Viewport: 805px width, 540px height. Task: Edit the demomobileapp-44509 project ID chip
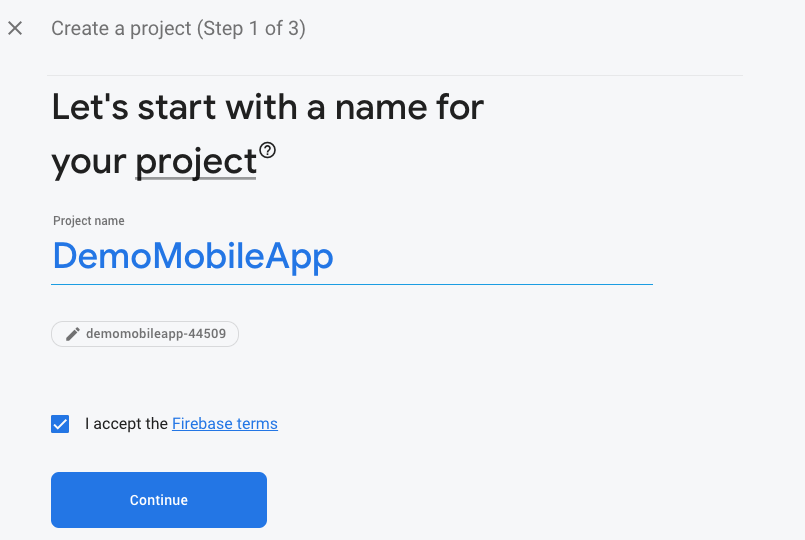pos(145,334)
